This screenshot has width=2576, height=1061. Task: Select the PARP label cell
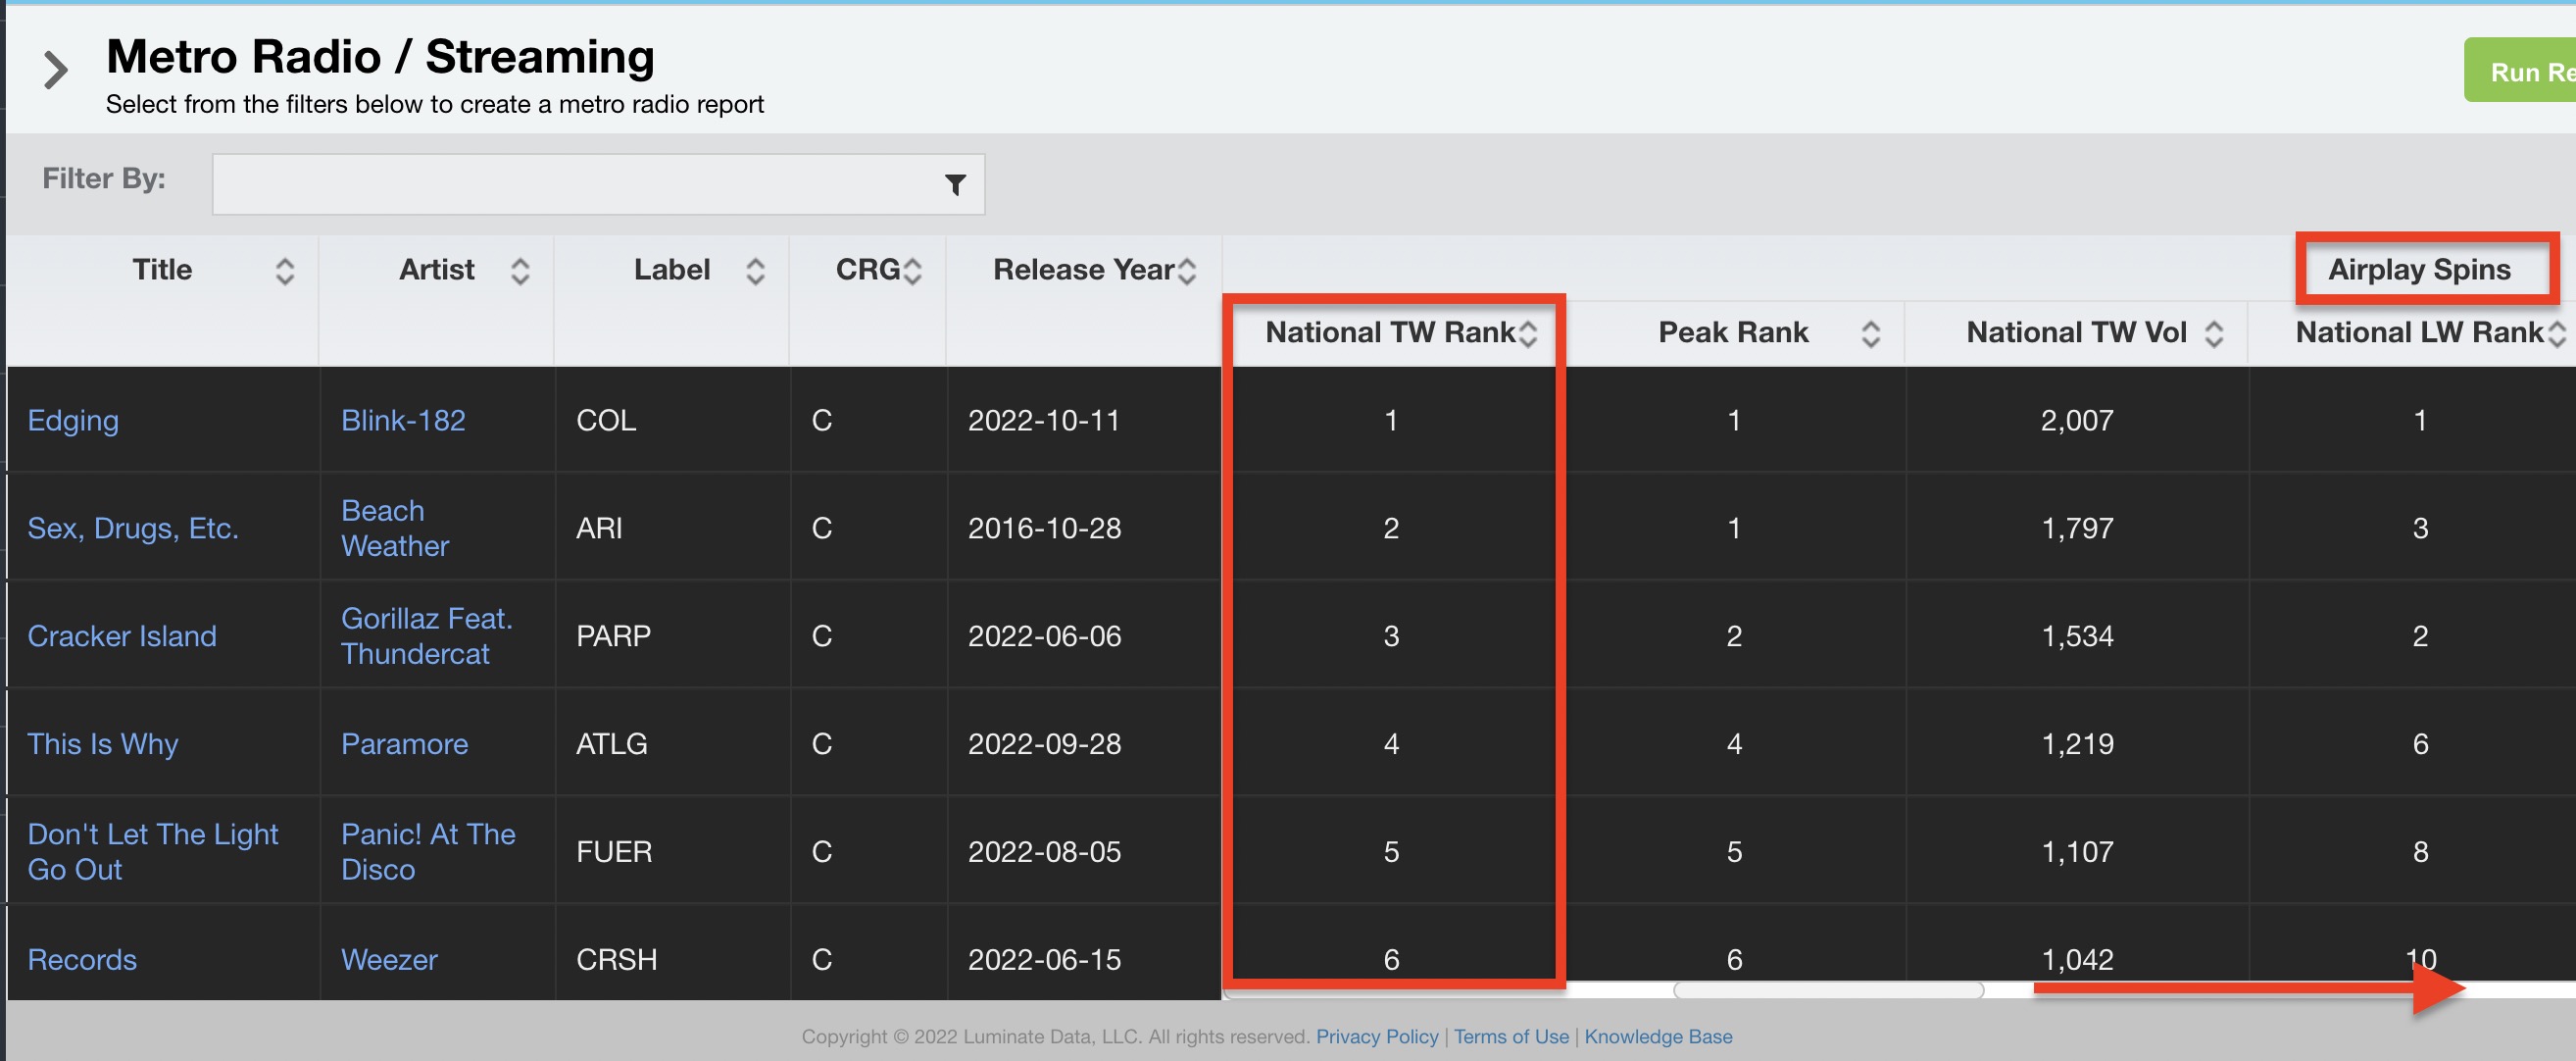pos(672,636)
